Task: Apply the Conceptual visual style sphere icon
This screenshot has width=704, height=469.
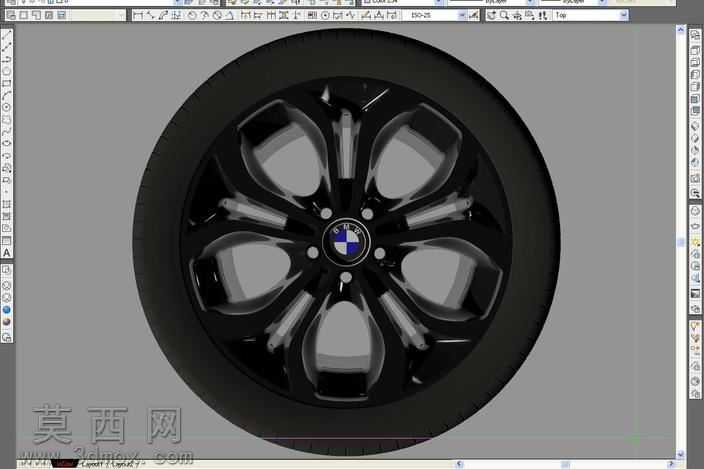Action: pos(7,322)
